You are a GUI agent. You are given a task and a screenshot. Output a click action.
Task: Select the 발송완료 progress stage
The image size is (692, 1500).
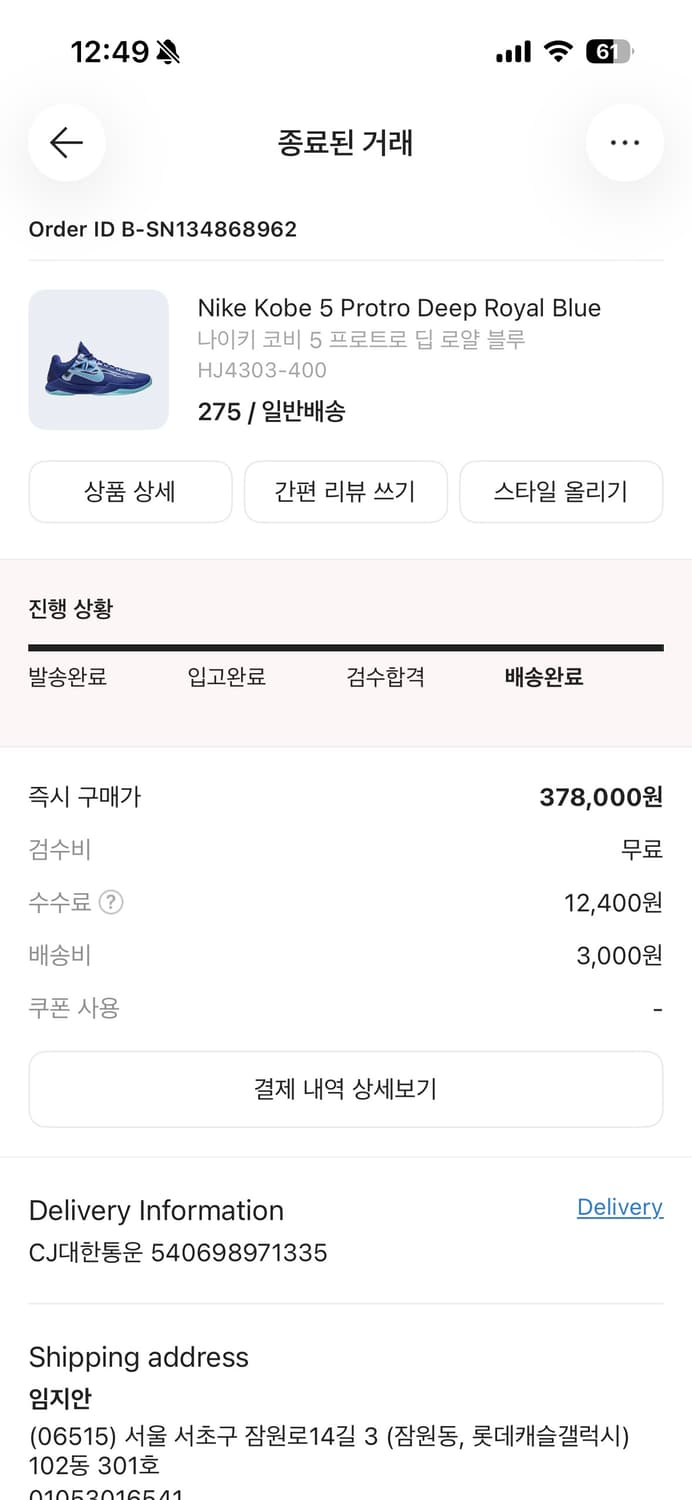point(67,677)
